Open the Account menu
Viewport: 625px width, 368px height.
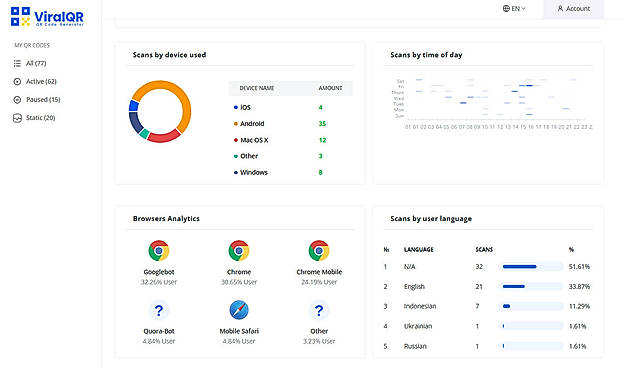click(x=573, y=9)
